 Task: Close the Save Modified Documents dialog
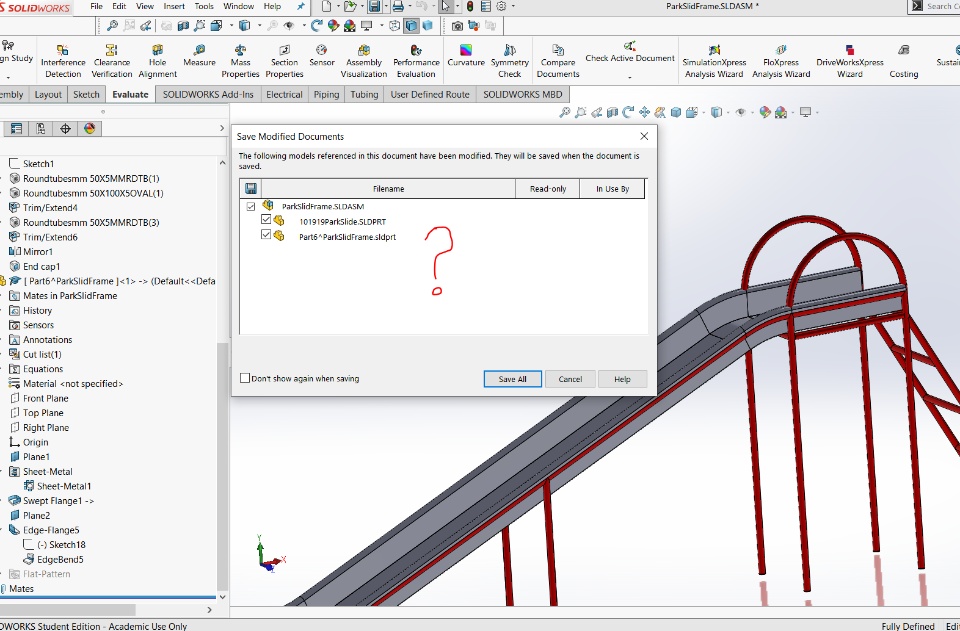(644, 136)
